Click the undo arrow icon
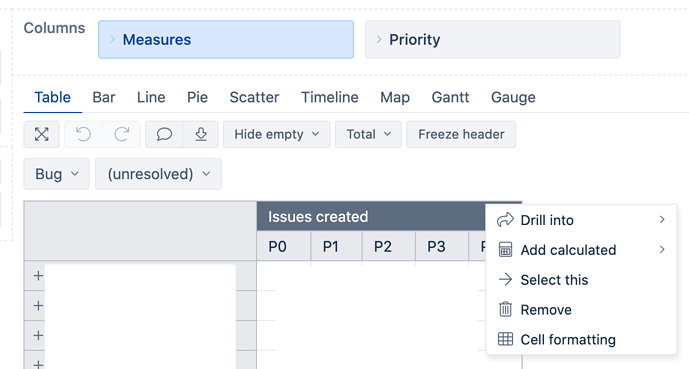This screenshot has height=369, width=689. (x=83, y=134)
